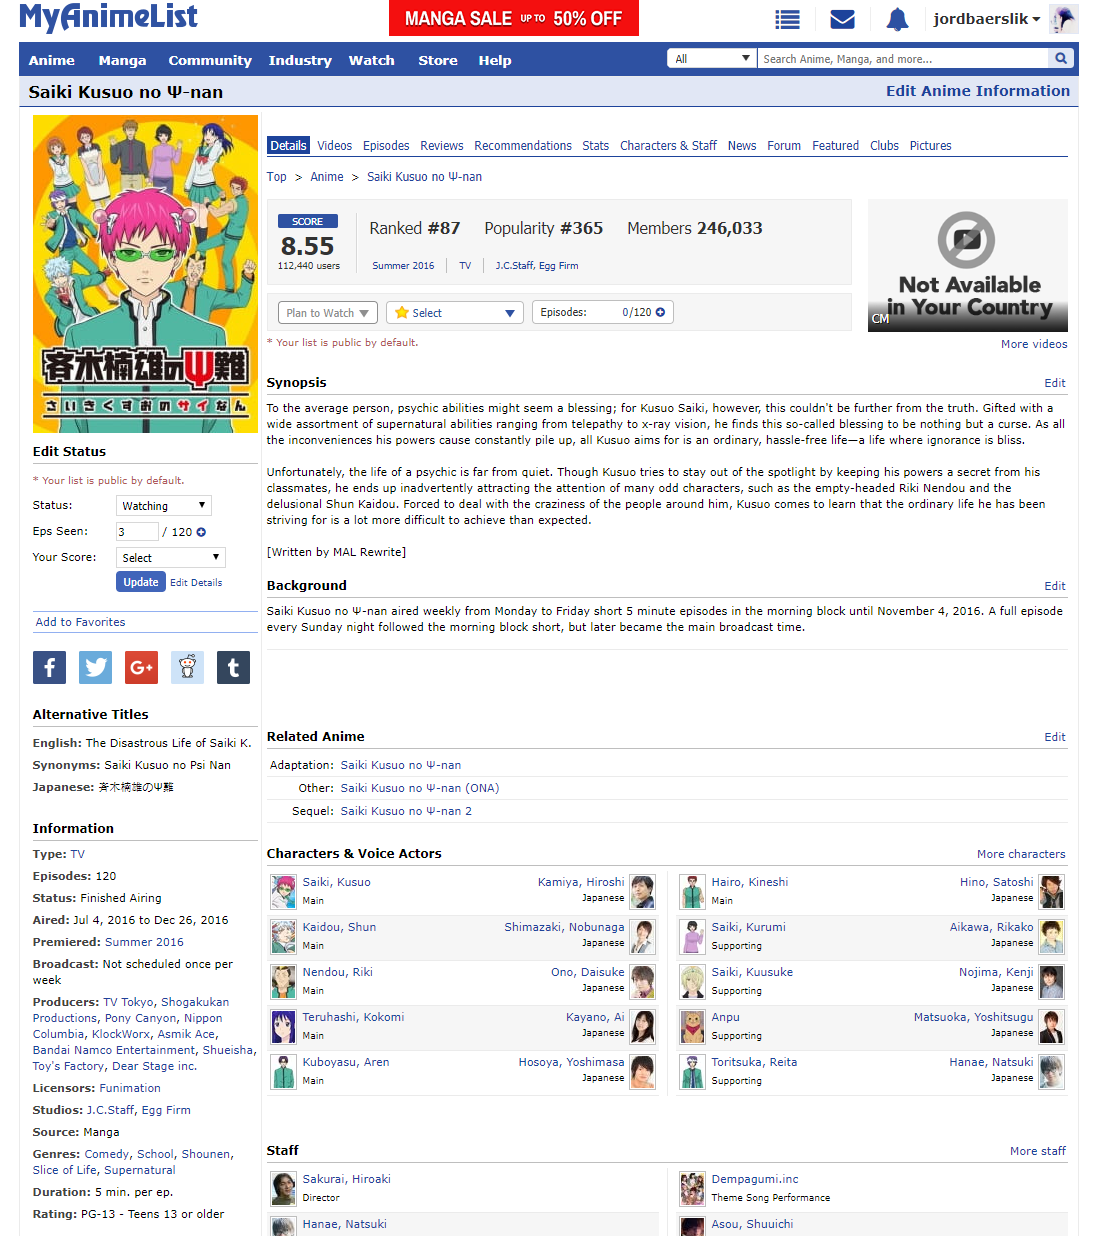Open Your Score Select dropdown in sidebar
The image size is (1093, 1236).
tap(170, 558)
